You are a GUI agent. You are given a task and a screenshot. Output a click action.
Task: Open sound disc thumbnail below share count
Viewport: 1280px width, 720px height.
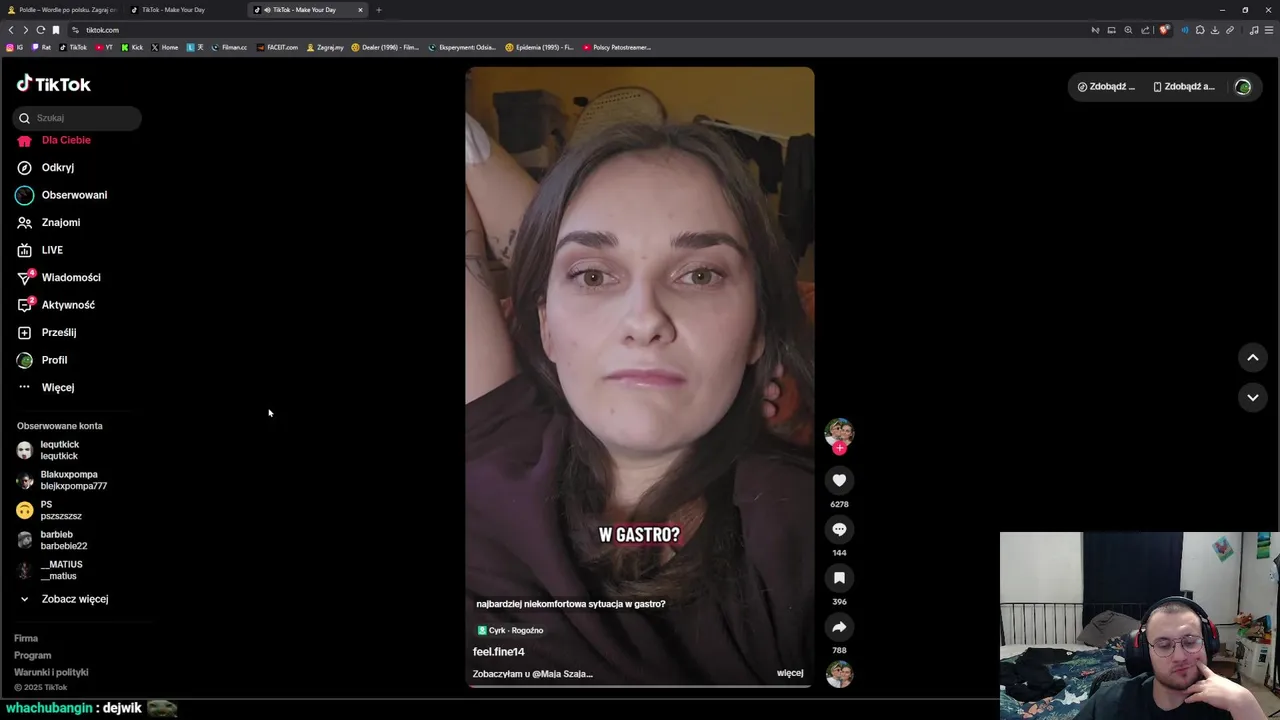(x=839, y=674)
